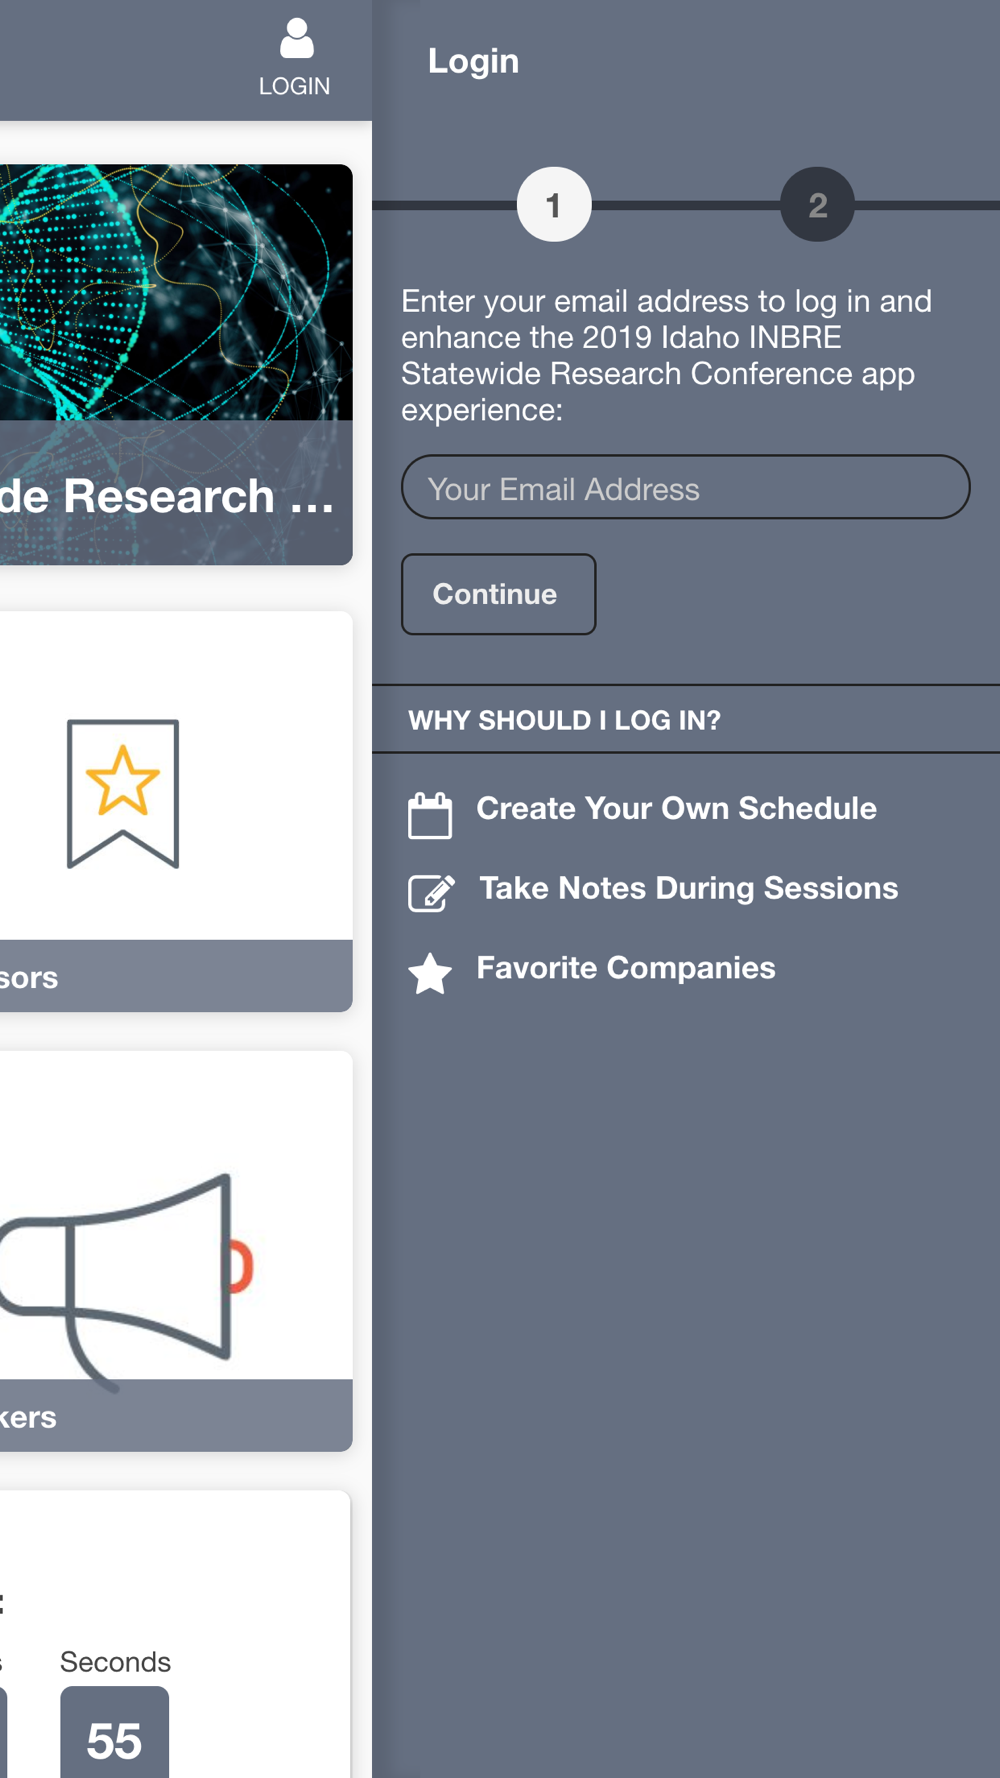Open the Speakers card label bar
The width and height of the screenshot is (1000, 1778).
pos(175,1416)
